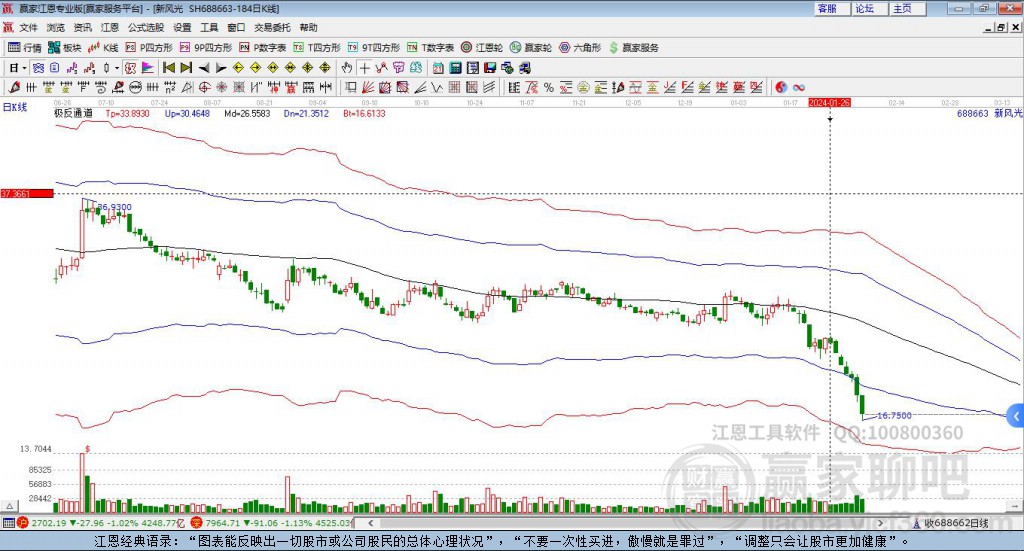
Task: Expand side panel with blue chevron
Action: pos(1016,417)
